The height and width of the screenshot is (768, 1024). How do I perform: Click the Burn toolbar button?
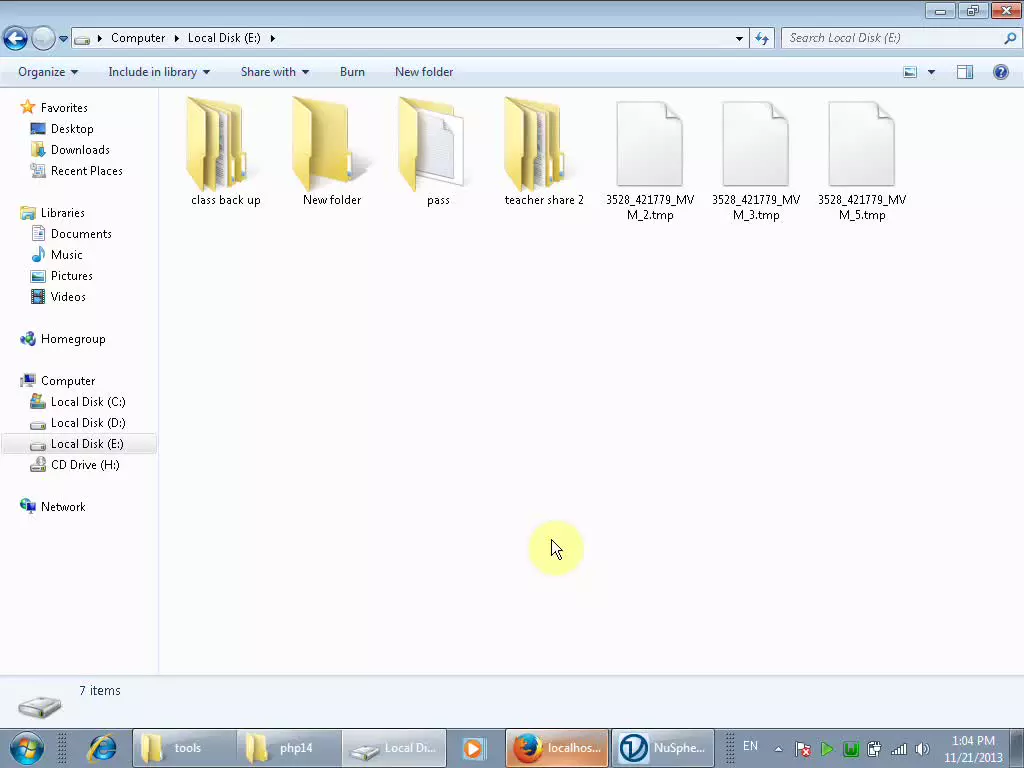352,71
